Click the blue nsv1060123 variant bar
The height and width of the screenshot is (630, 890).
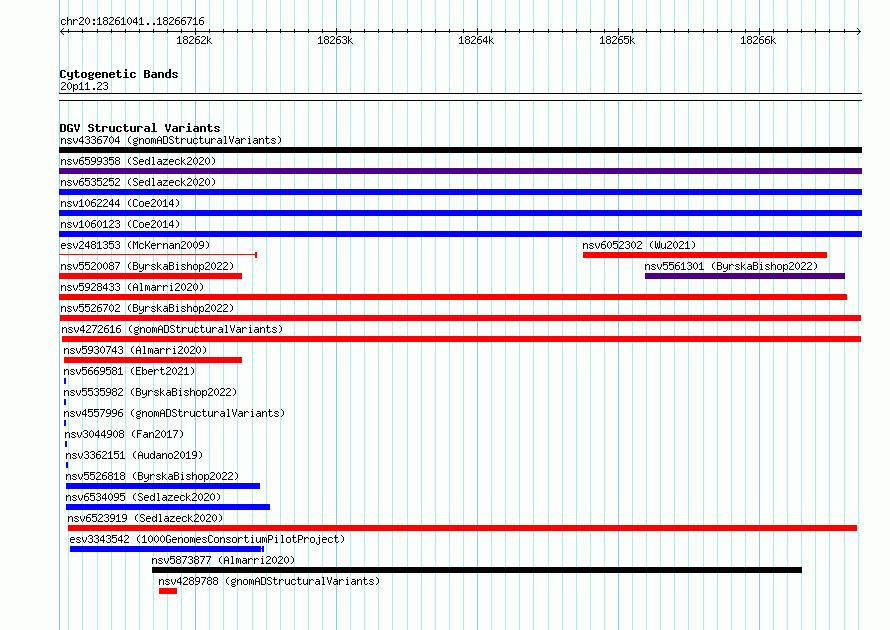pos(460,234)
